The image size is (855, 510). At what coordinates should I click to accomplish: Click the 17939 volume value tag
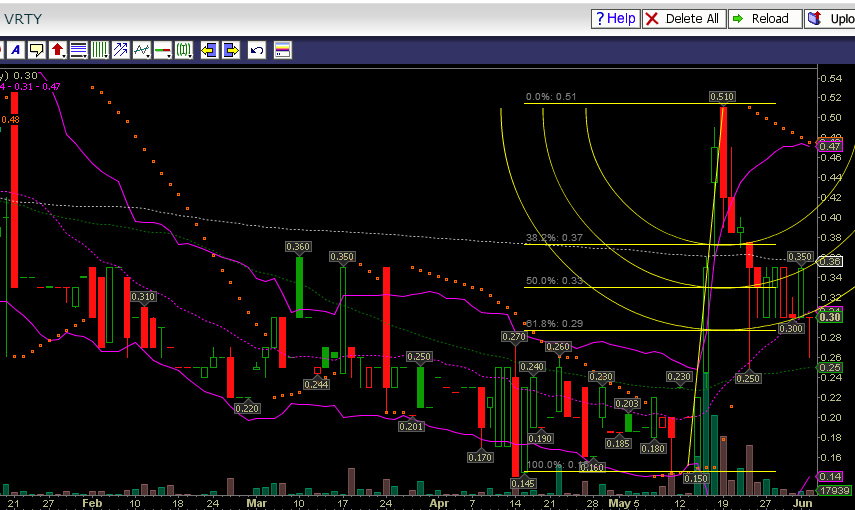(835, 490)
